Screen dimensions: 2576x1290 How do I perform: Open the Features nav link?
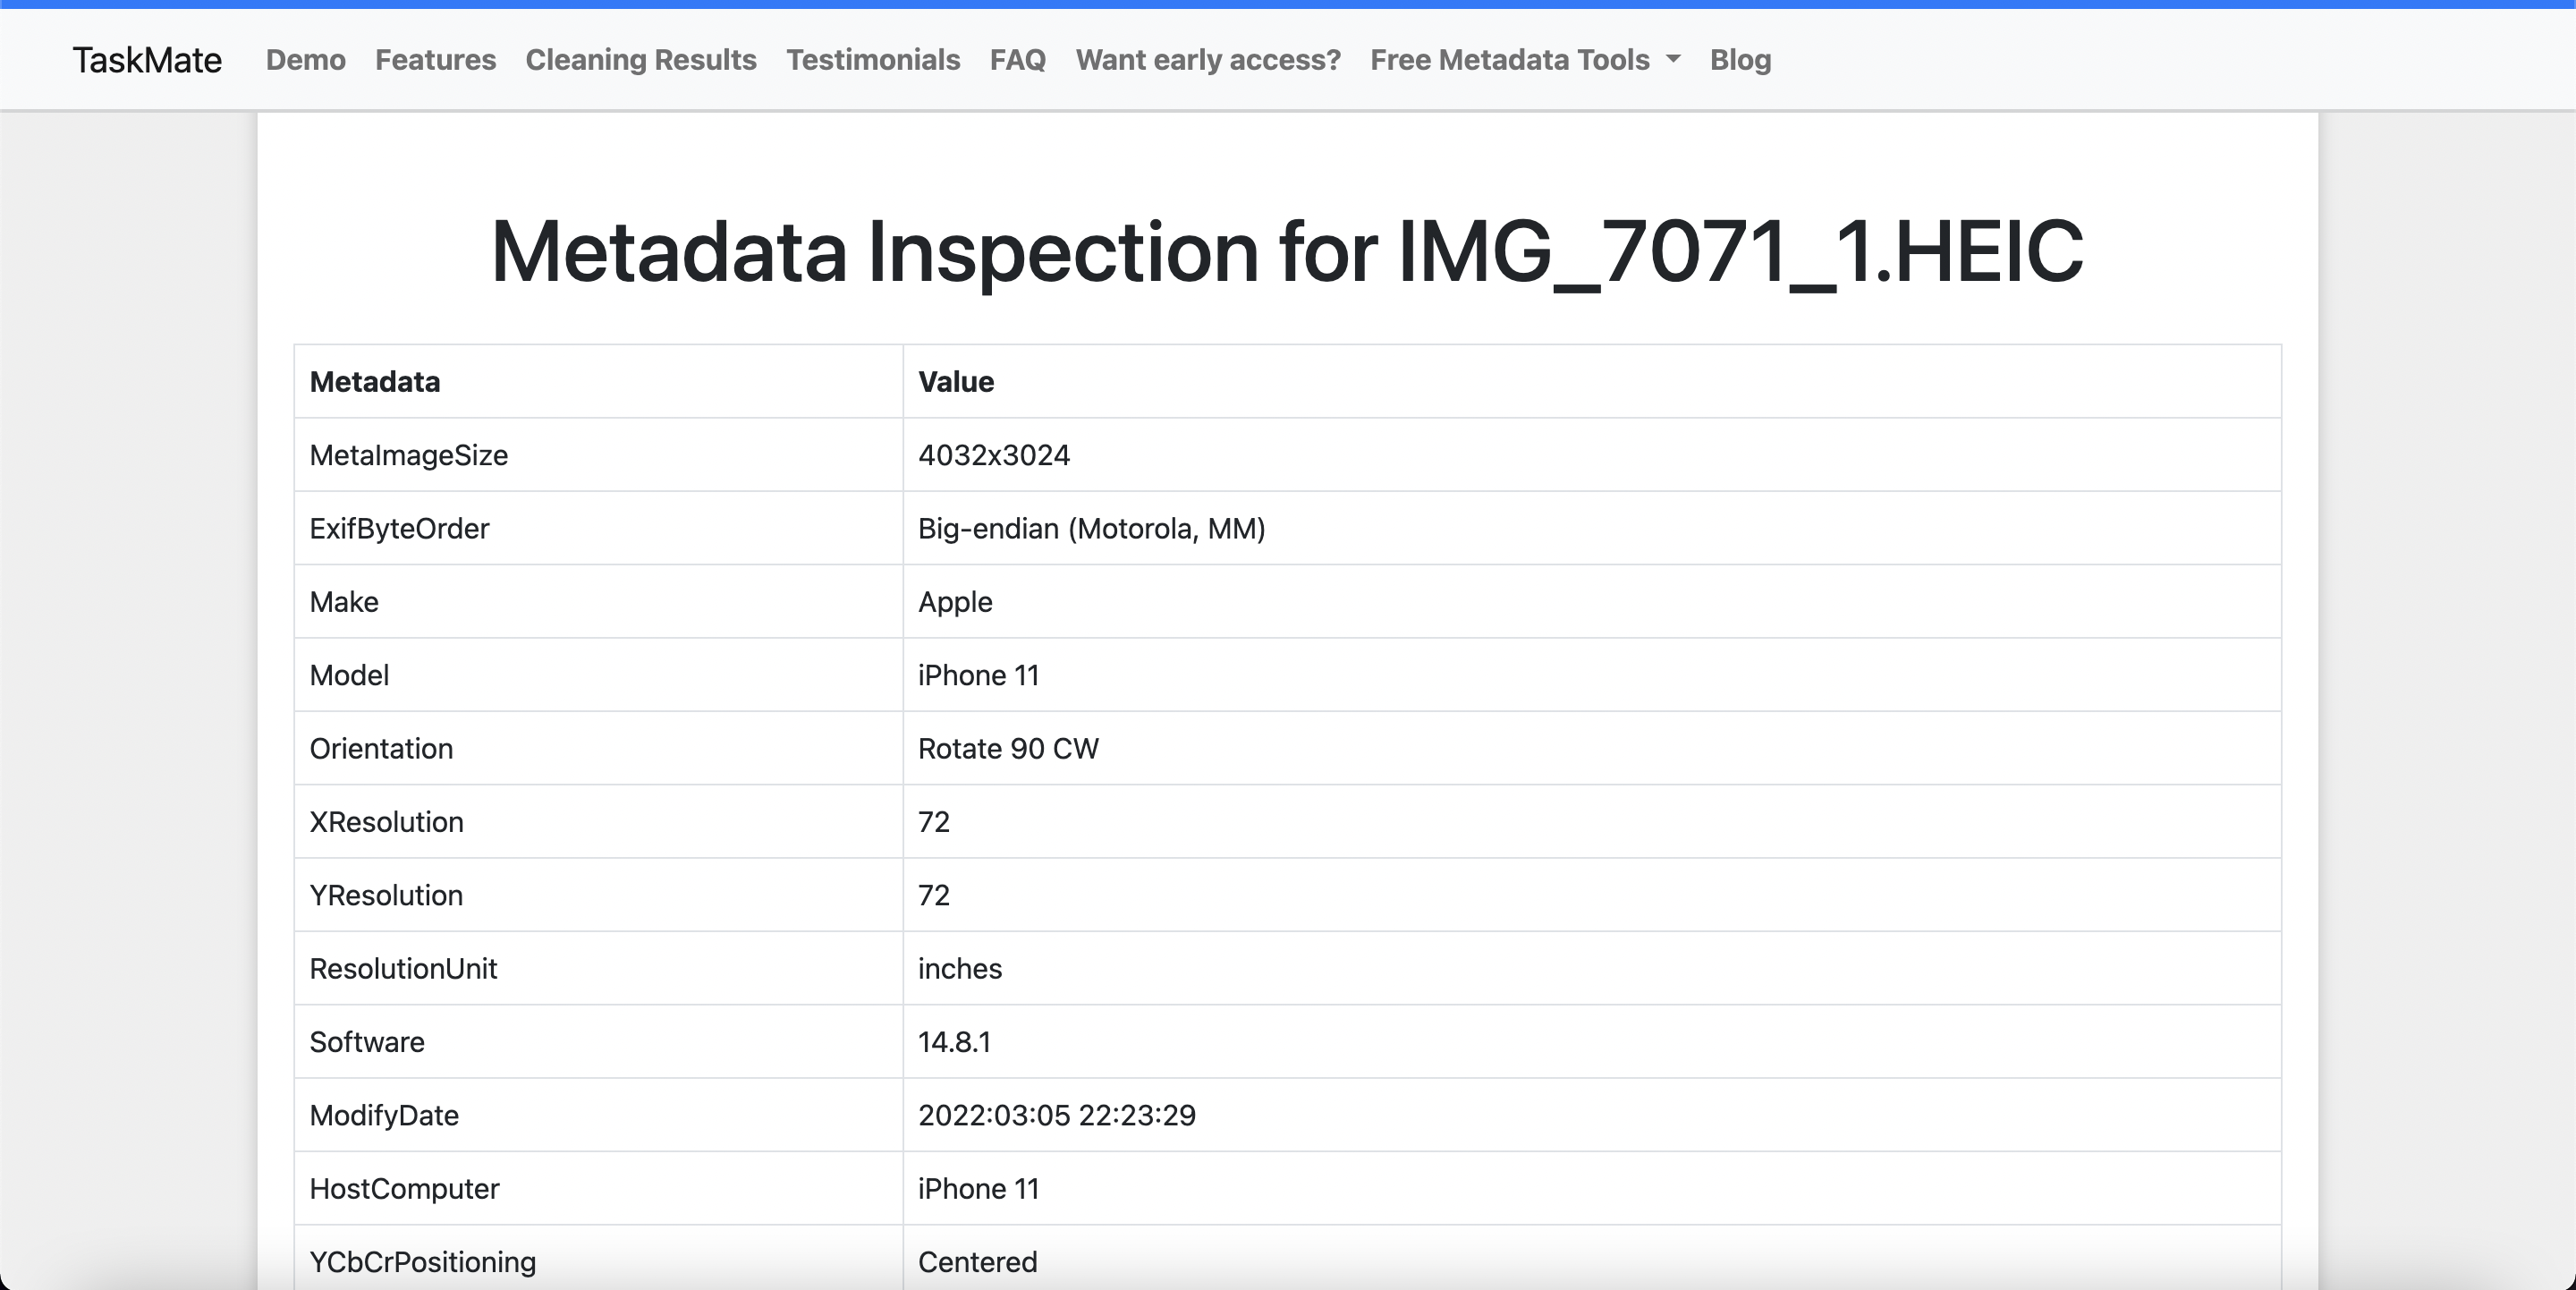[436, 60]
